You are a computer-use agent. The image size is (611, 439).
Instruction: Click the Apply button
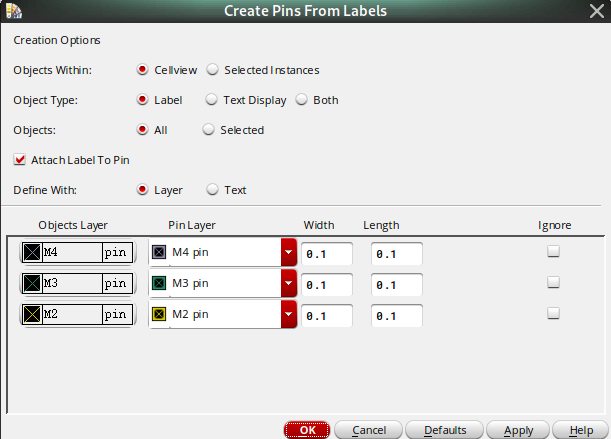518,430
